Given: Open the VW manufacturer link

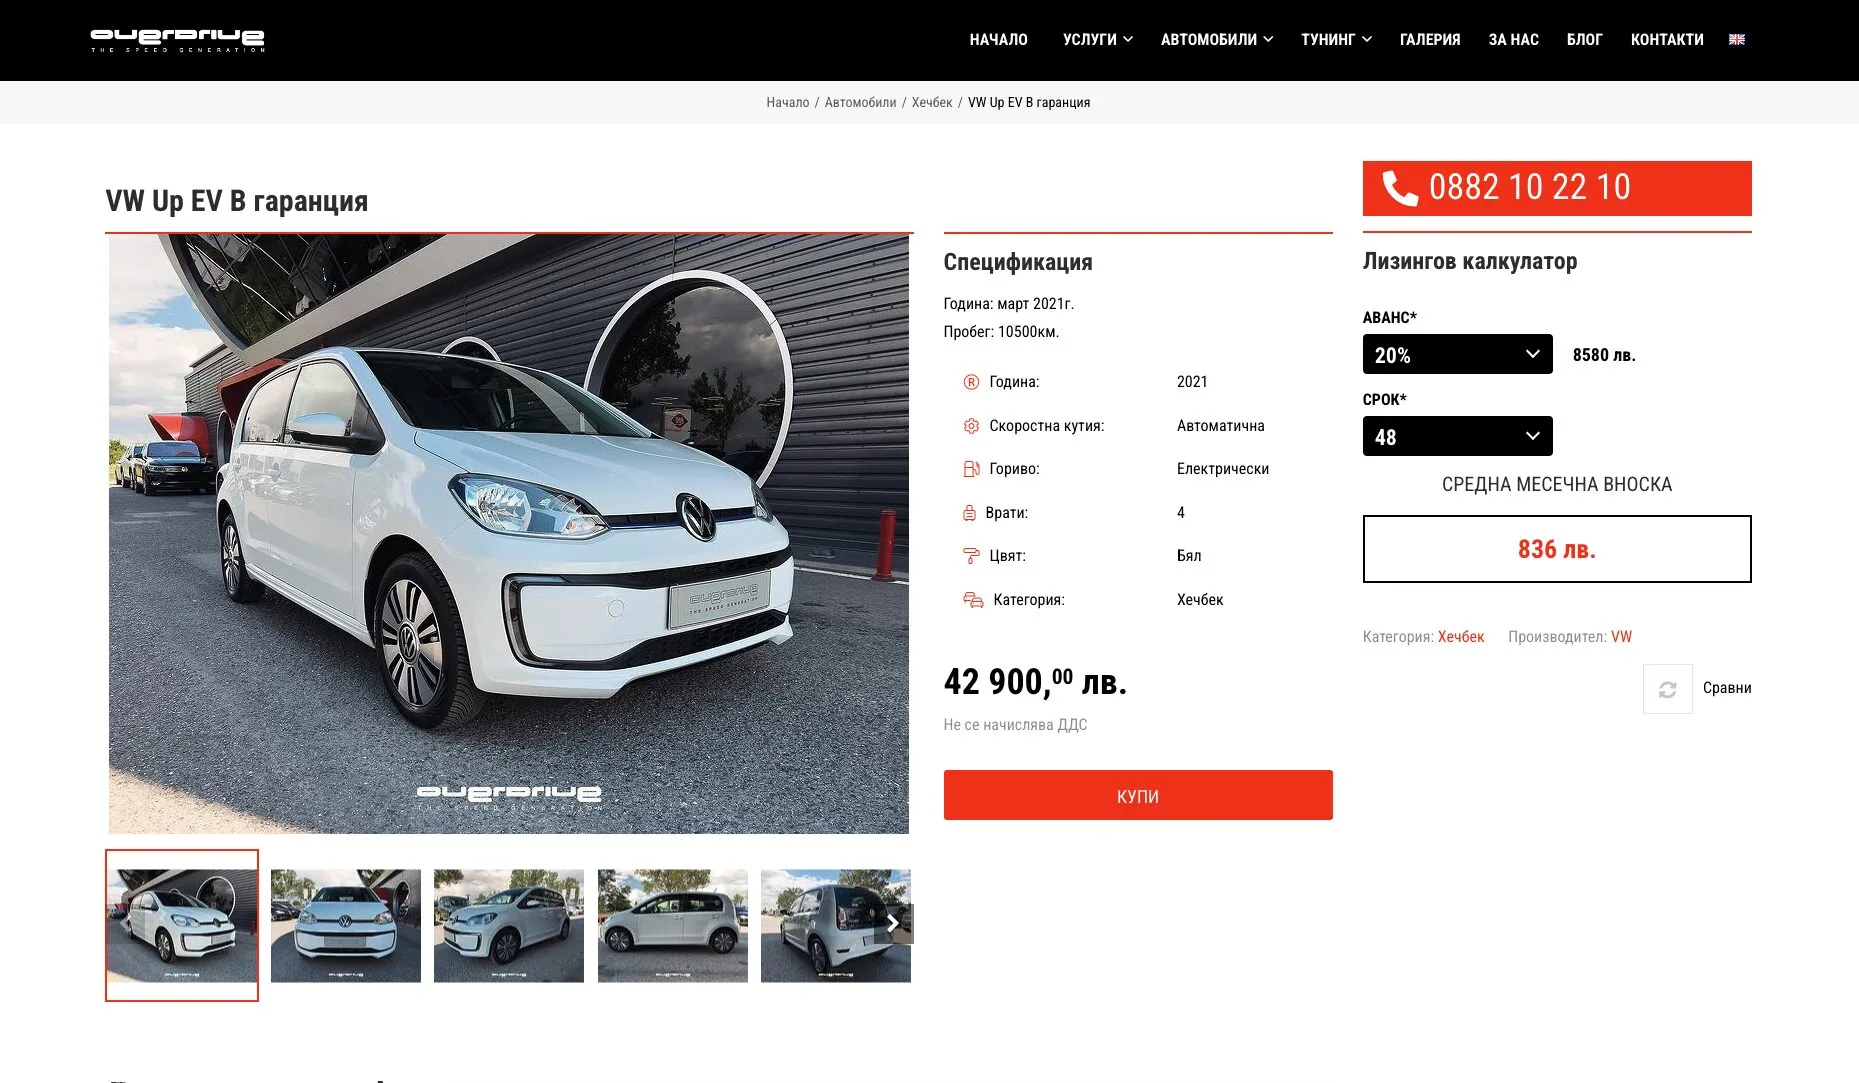Looking at the screenshot, I should [x=1621, y=637].
